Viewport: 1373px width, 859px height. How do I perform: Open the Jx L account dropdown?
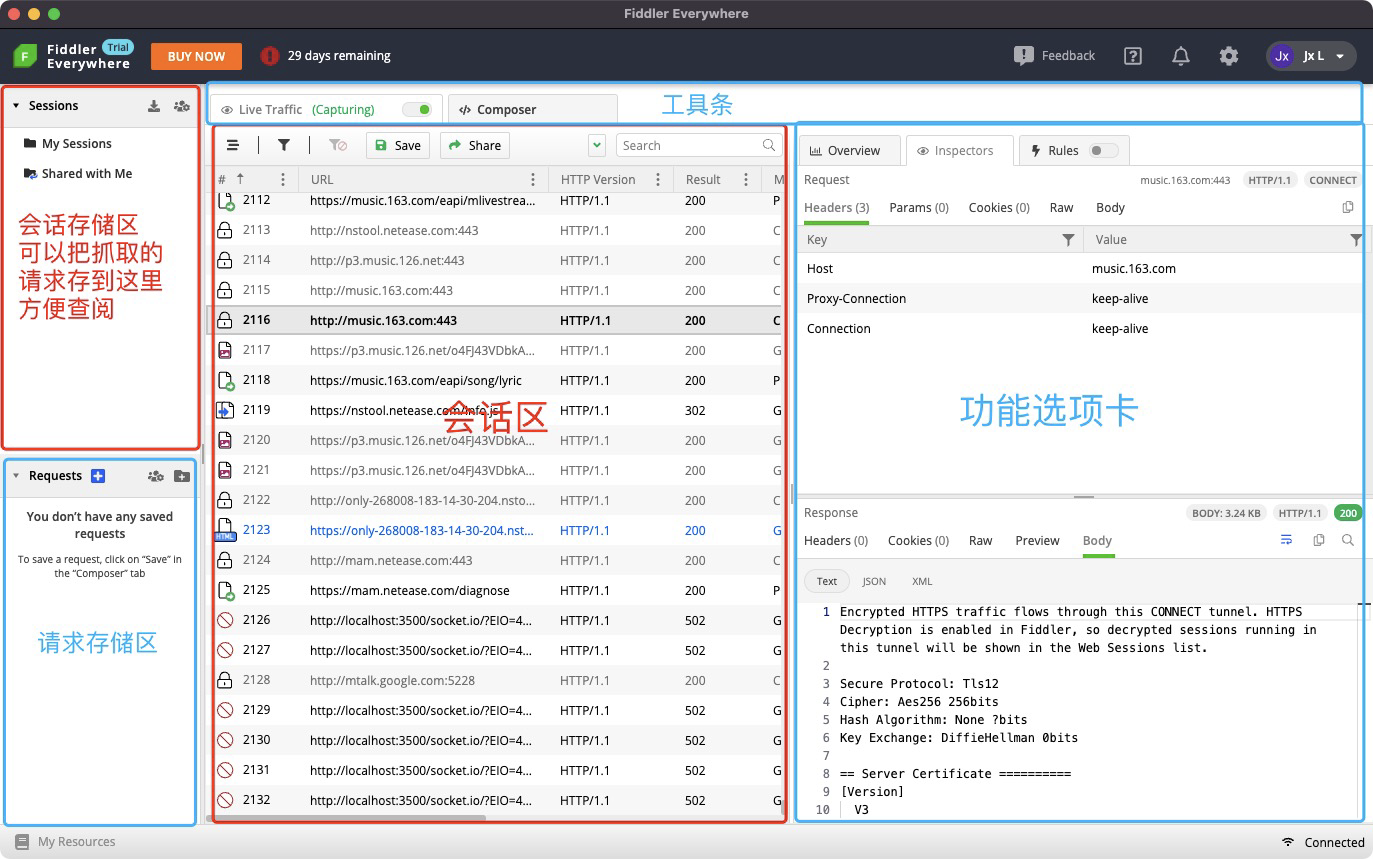pyautogui.click(x=1311, y=56)
